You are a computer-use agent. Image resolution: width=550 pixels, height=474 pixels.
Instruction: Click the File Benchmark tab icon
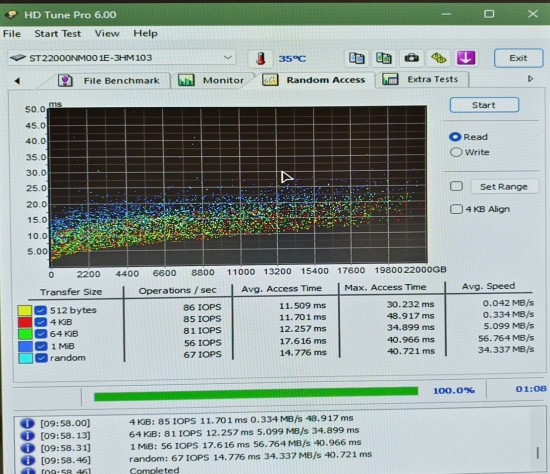65,80
